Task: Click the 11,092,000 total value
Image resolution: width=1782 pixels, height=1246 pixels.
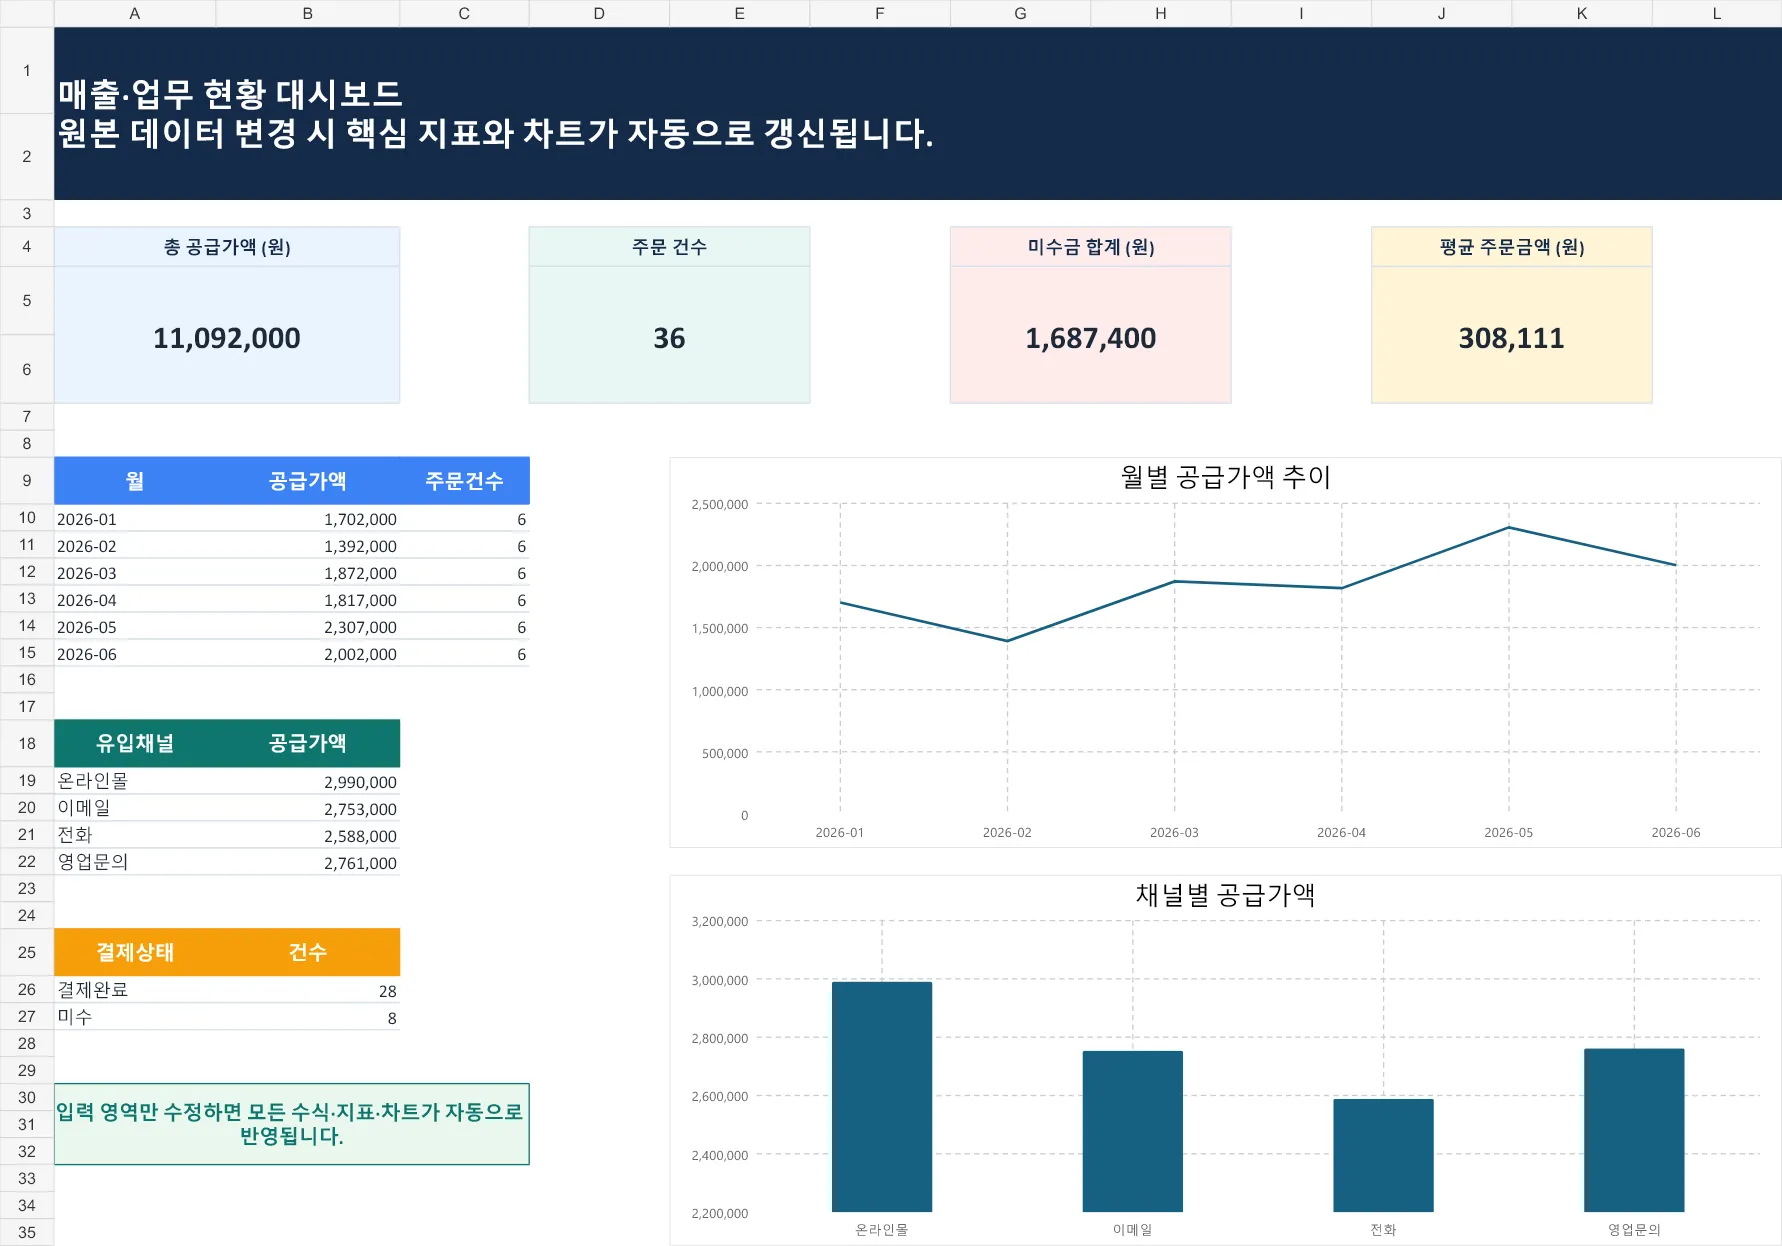Action: (x=227, y=338)
